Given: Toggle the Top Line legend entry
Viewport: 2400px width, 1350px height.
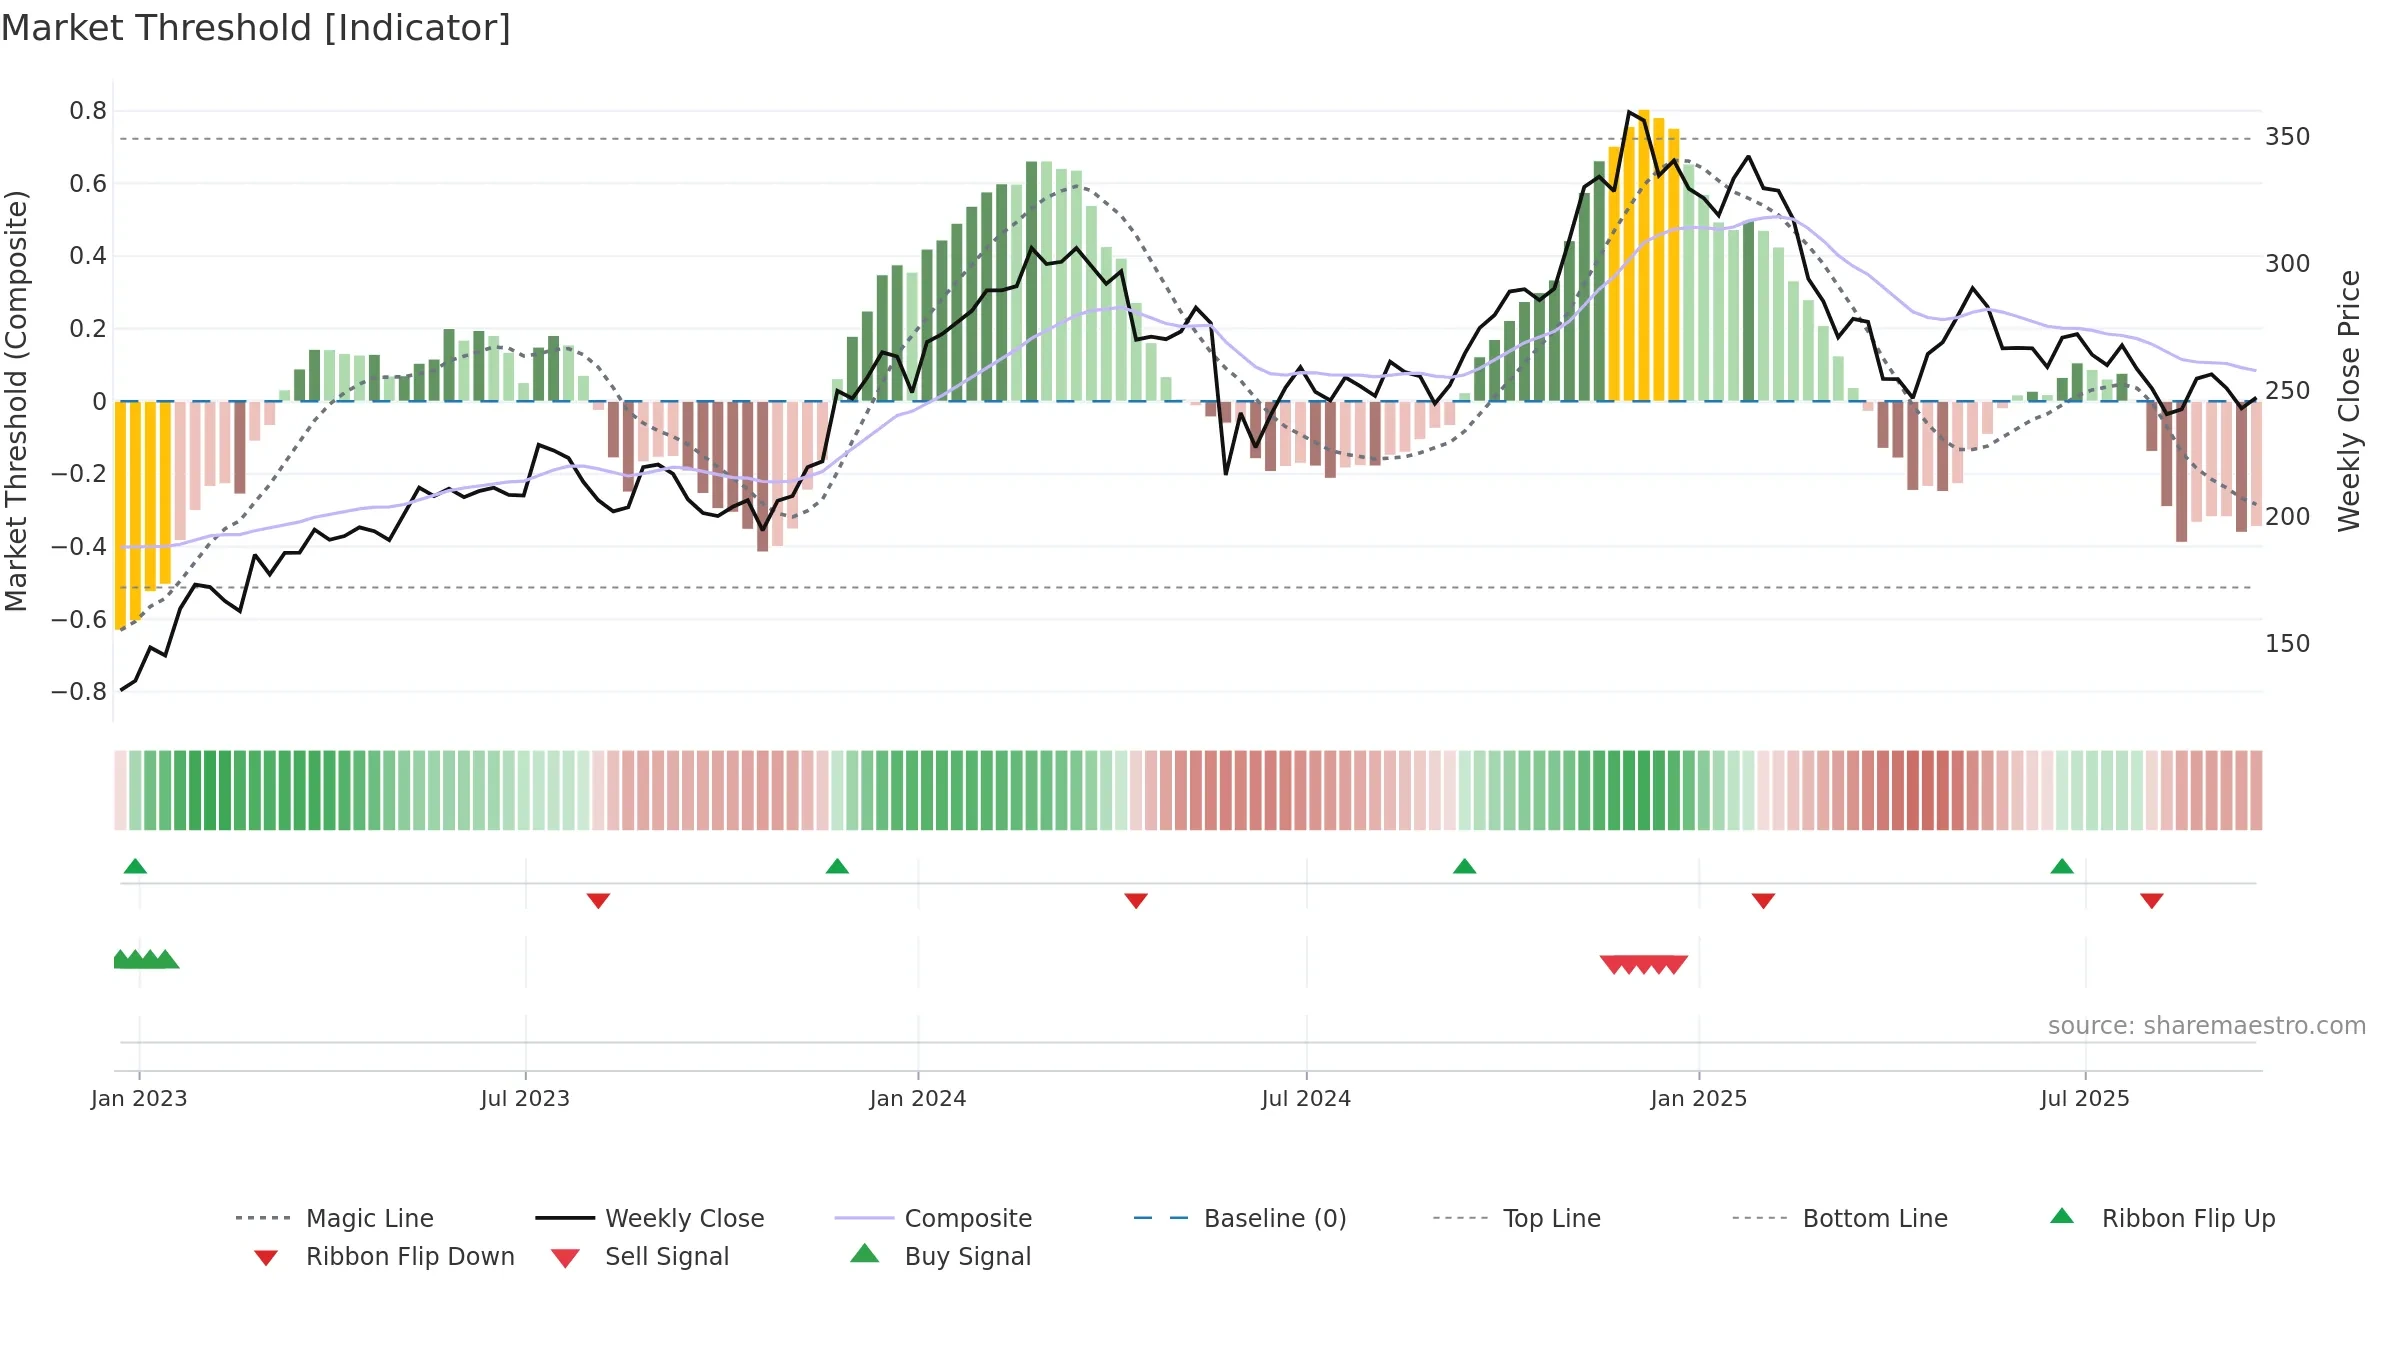Looking at the screenshot, I should point(1517,1218).
